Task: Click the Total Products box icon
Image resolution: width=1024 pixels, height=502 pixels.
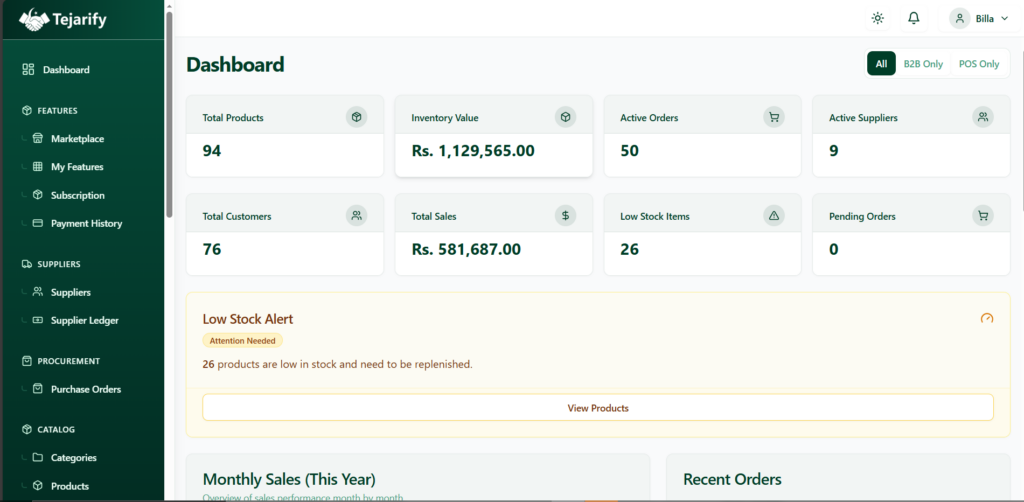Action: 357,117
